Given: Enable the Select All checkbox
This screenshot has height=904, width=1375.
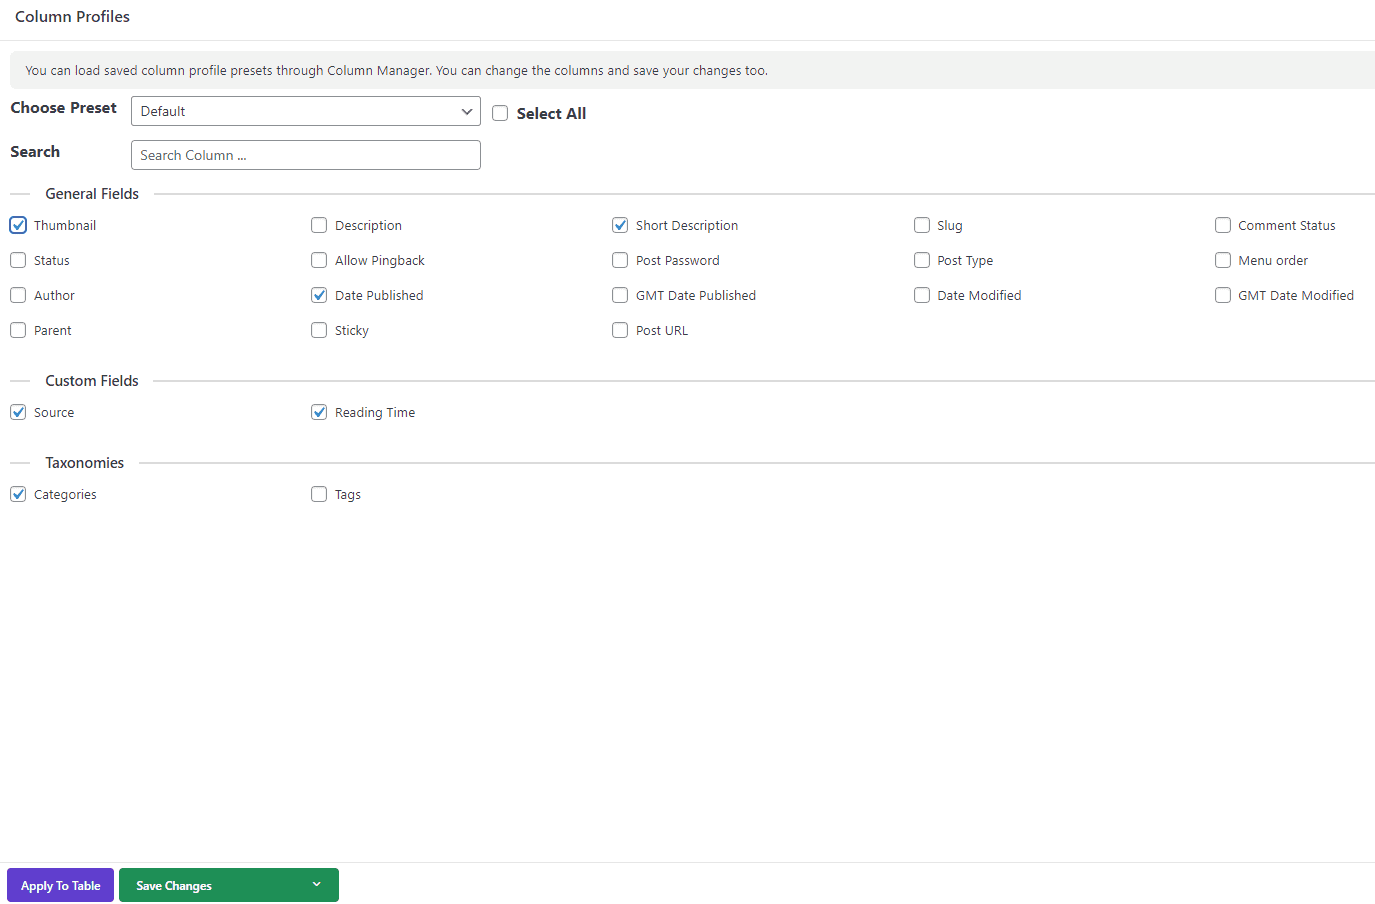Looking at the screenshot, I should coord(500,113).
